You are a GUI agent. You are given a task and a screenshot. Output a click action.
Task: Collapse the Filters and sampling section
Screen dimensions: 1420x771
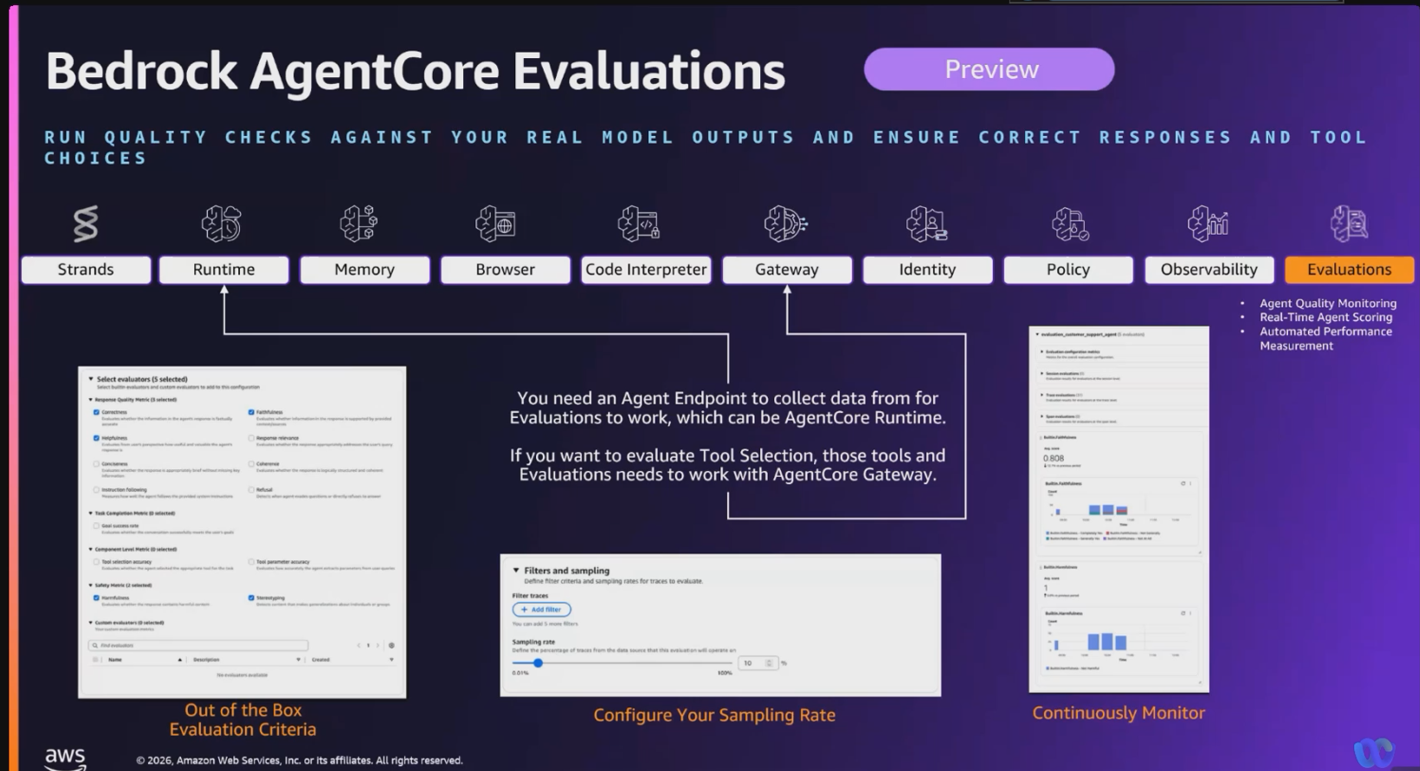(516, 570)
